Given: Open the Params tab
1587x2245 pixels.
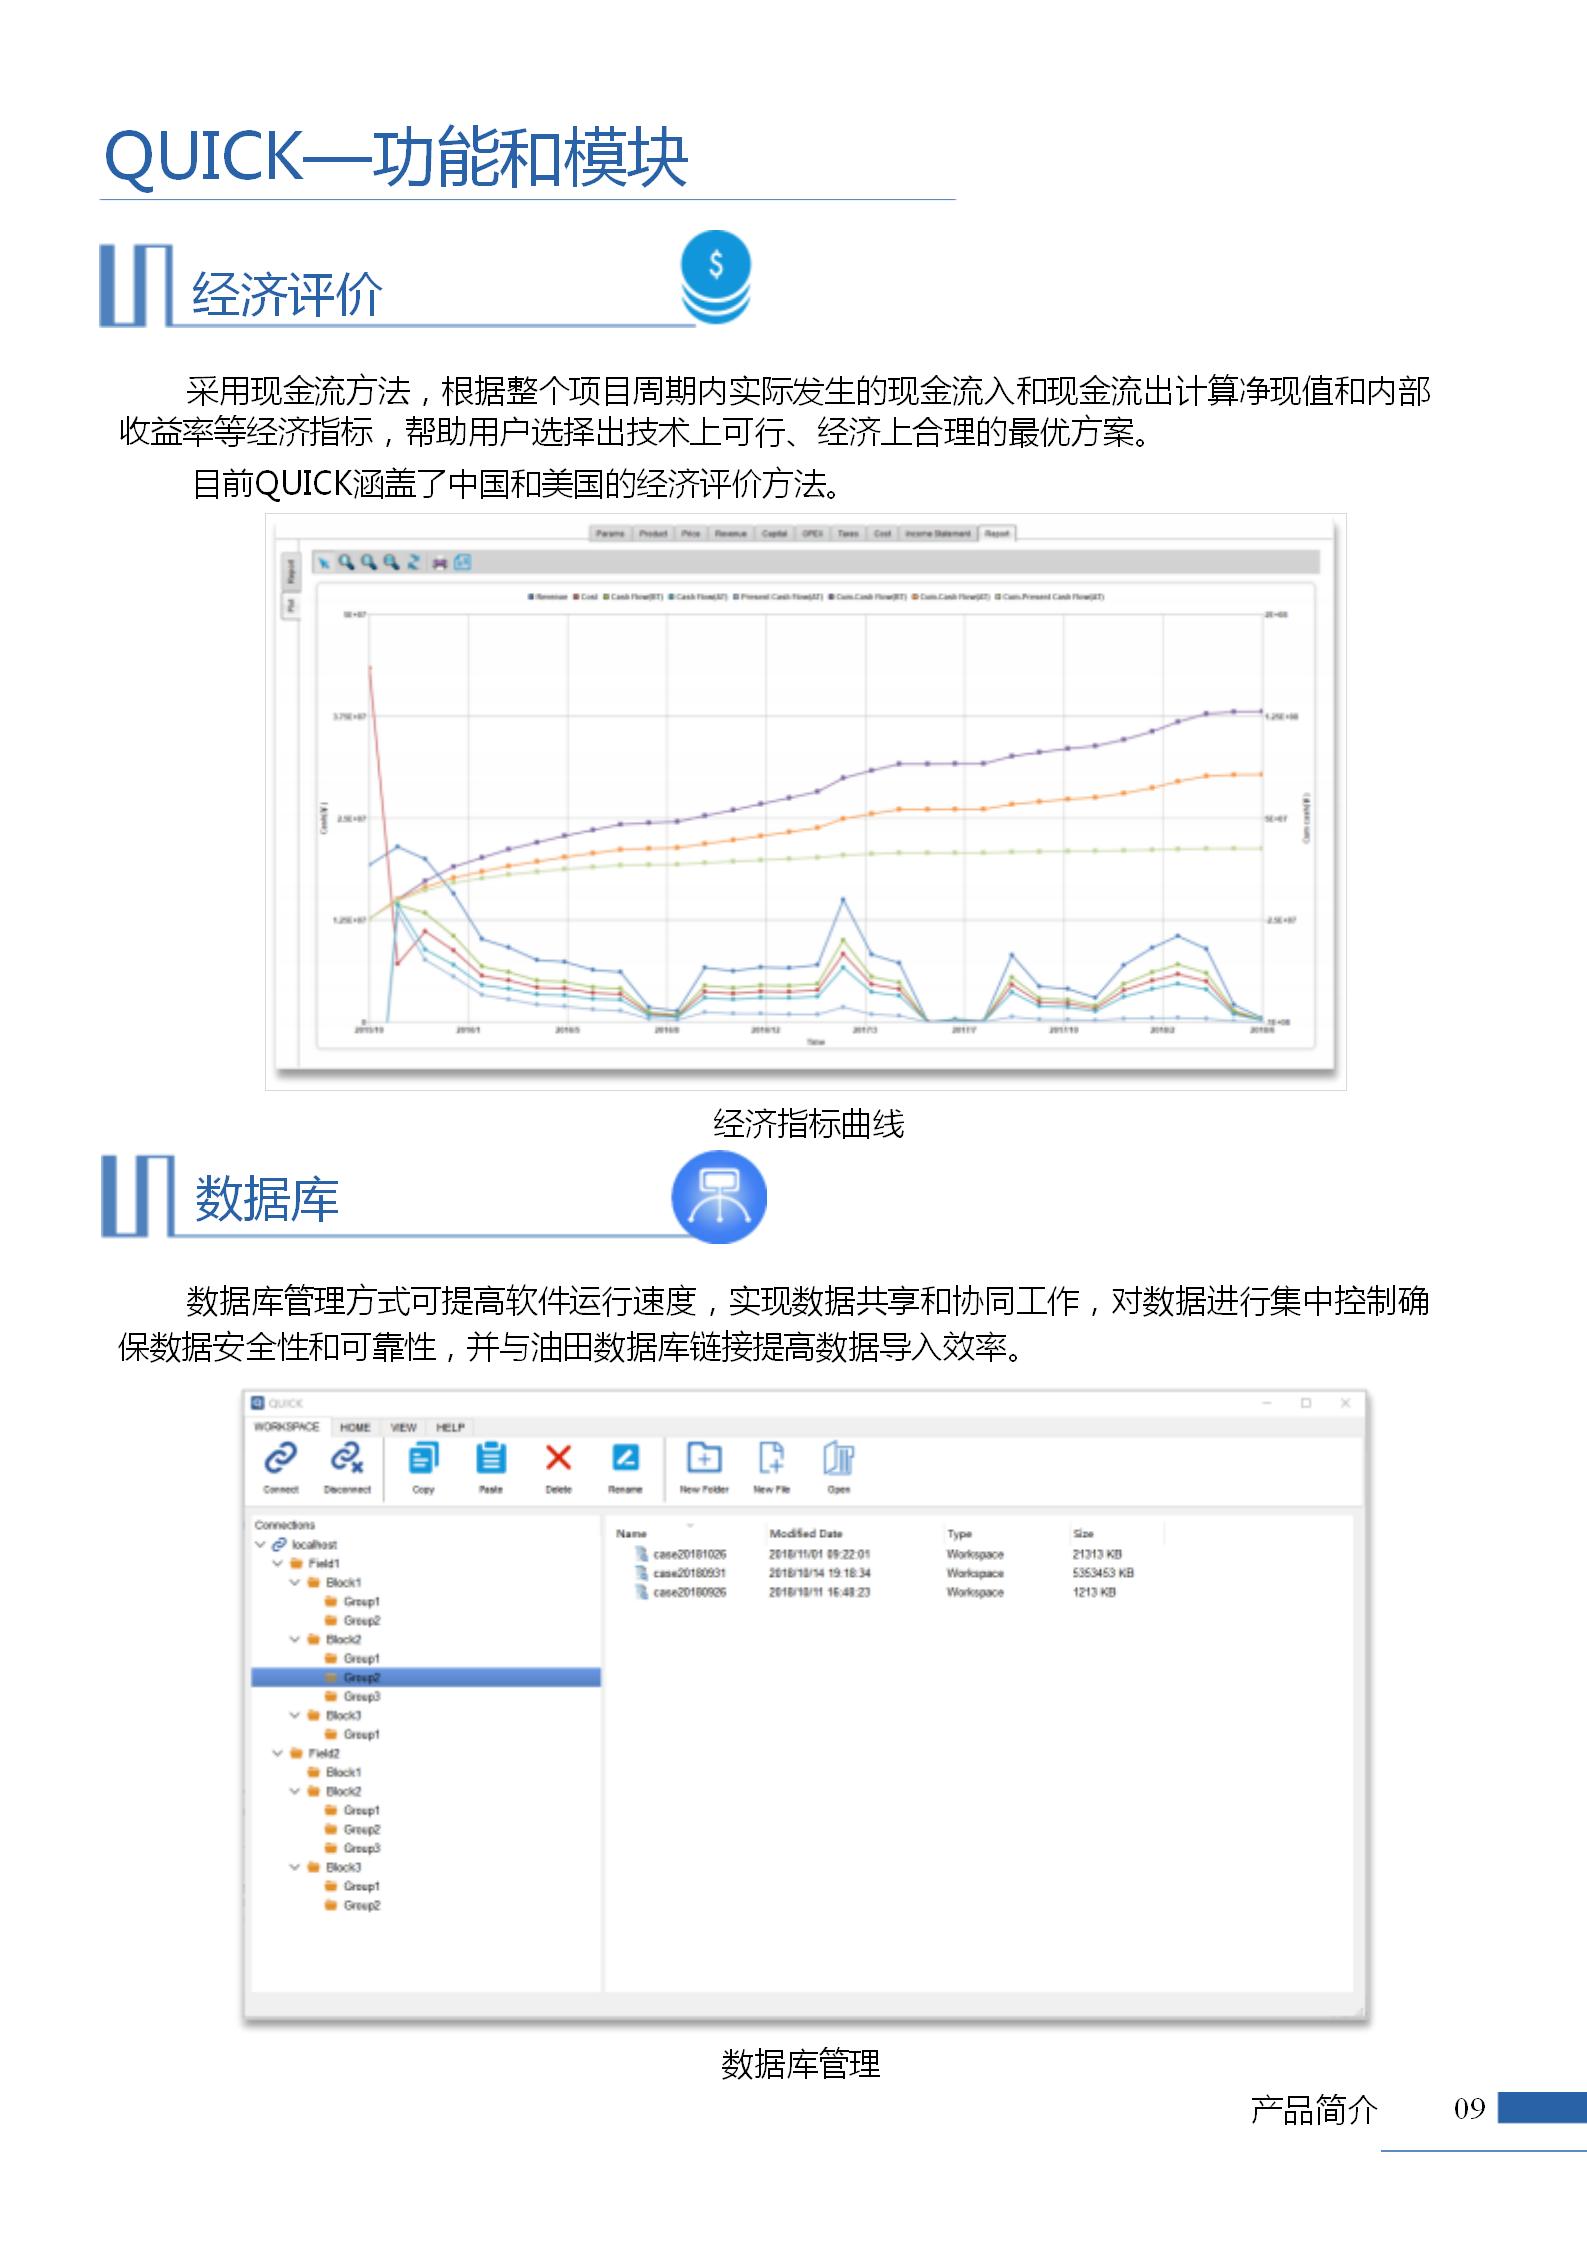Looking at the screenshot, I should pyautogui.click(x=610, y=534).
